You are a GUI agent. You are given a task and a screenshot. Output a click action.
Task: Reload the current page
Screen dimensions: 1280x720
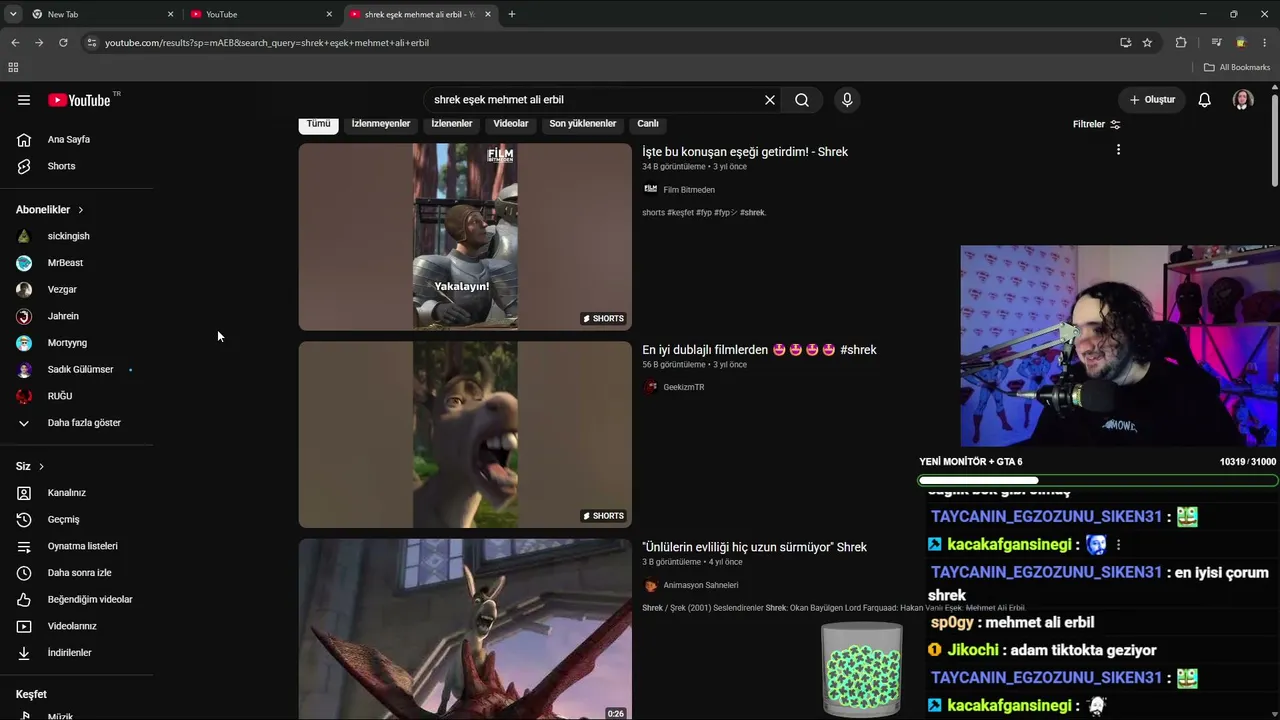click(63, 43)
